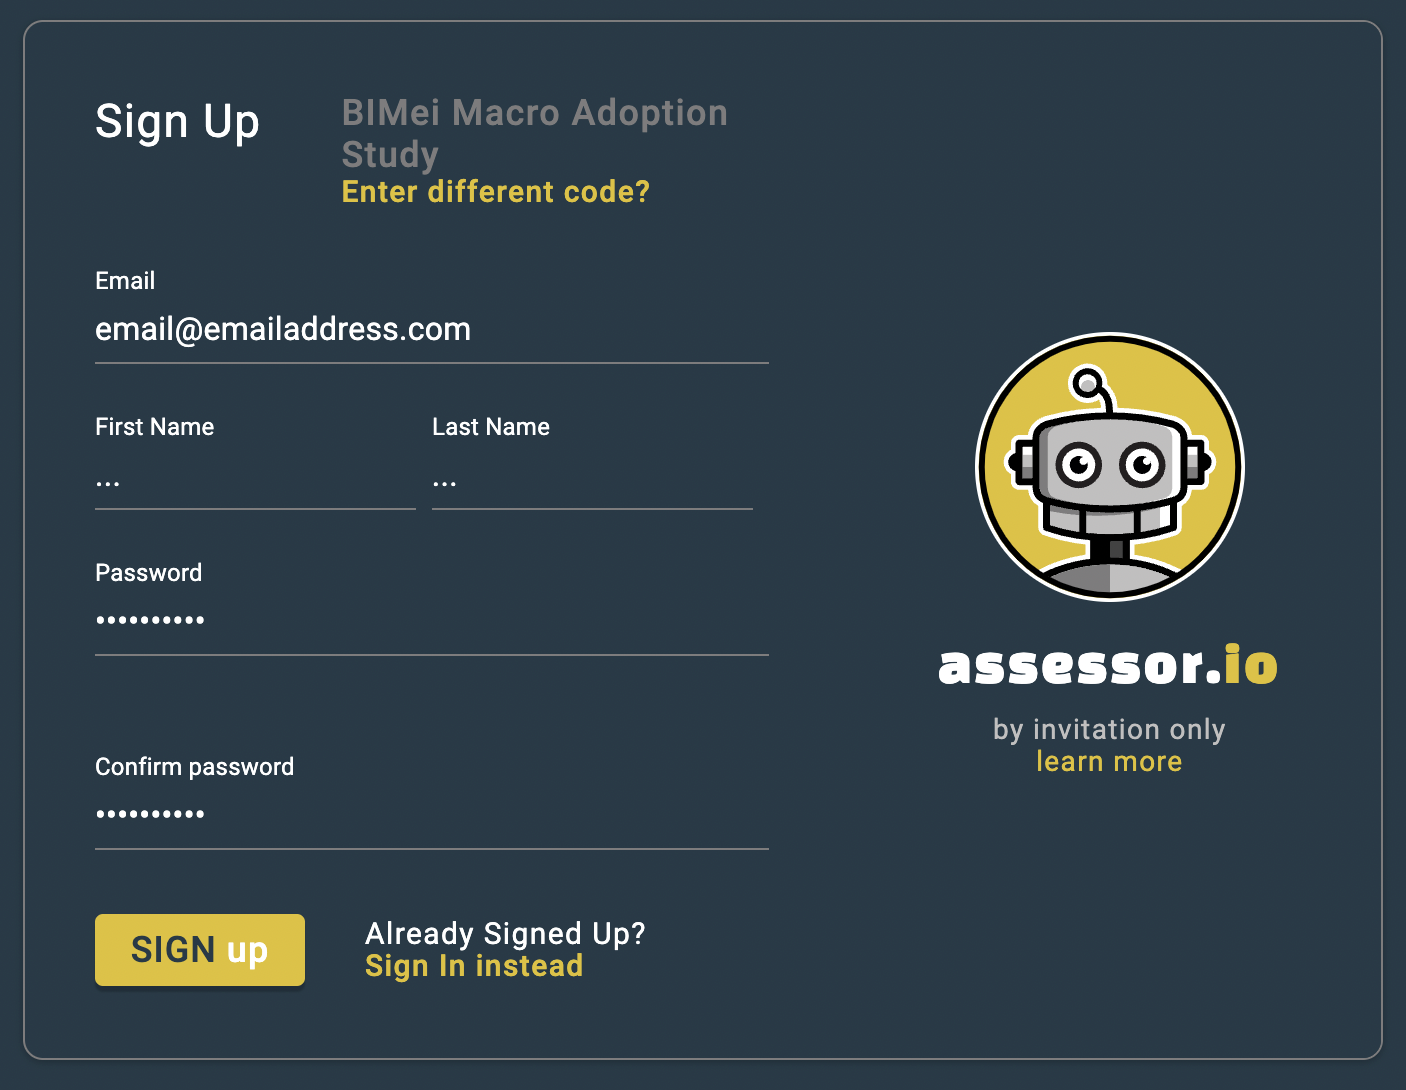Open the Sign In instead link
Viewport: 1406px width, 1090px height.
[x=474, y=966]
